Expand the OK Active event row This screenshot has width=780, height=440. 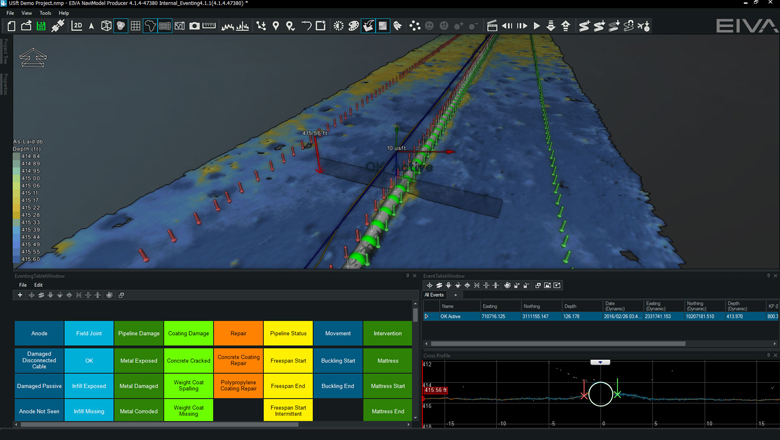[x=427, y=316]
